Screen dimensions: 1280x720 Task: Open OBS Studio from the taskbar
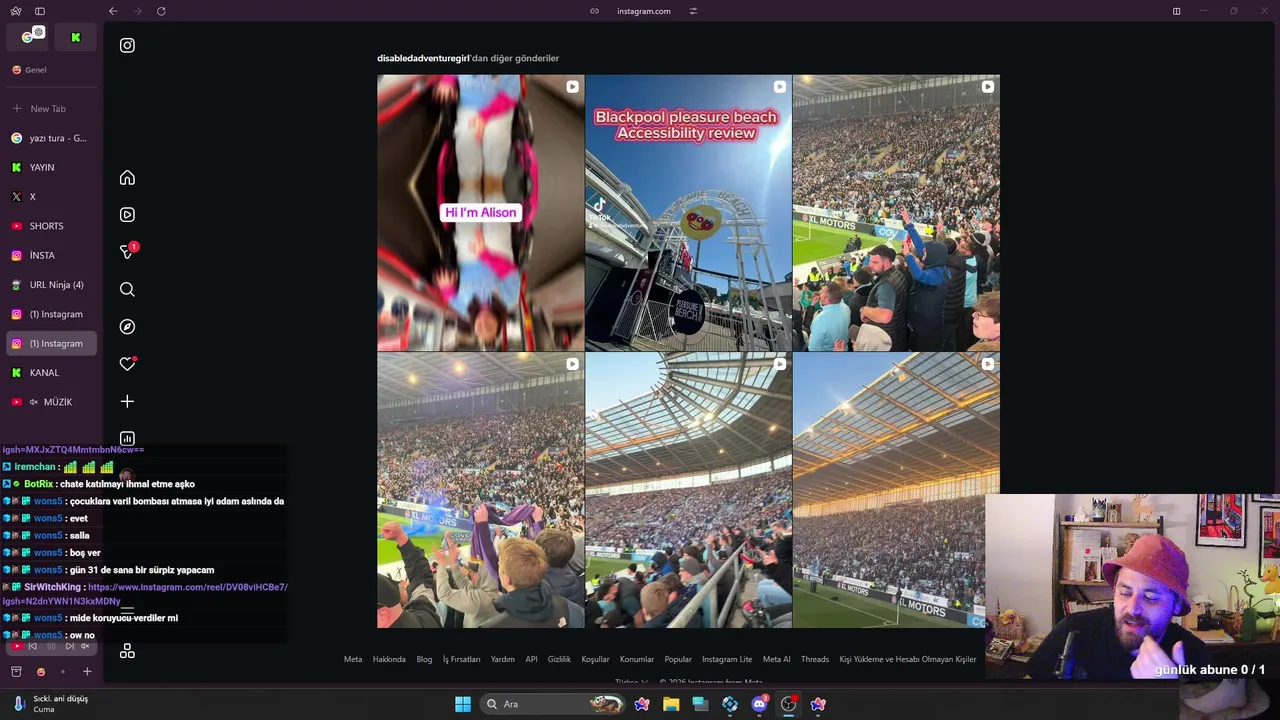(789, 704)
